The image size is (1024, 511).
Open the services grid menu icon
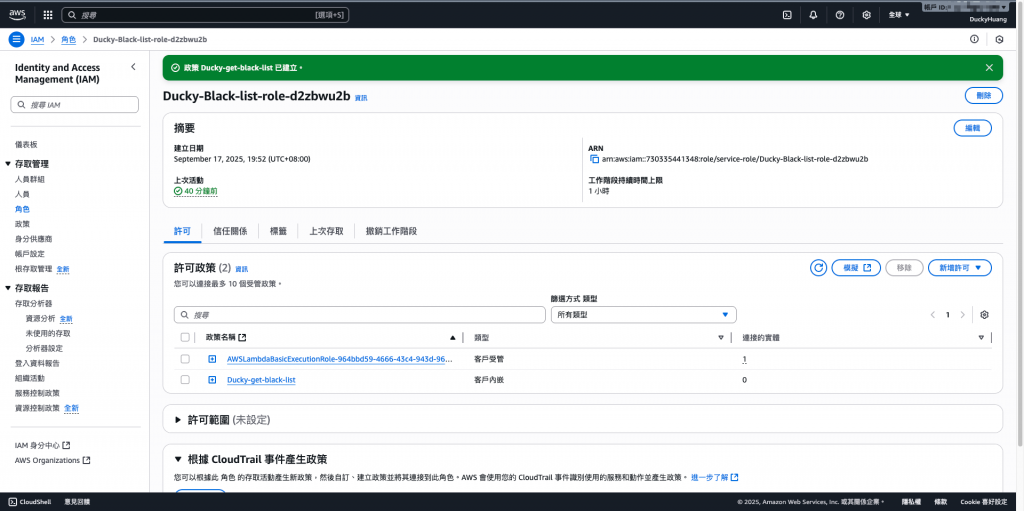coord(48,14)
